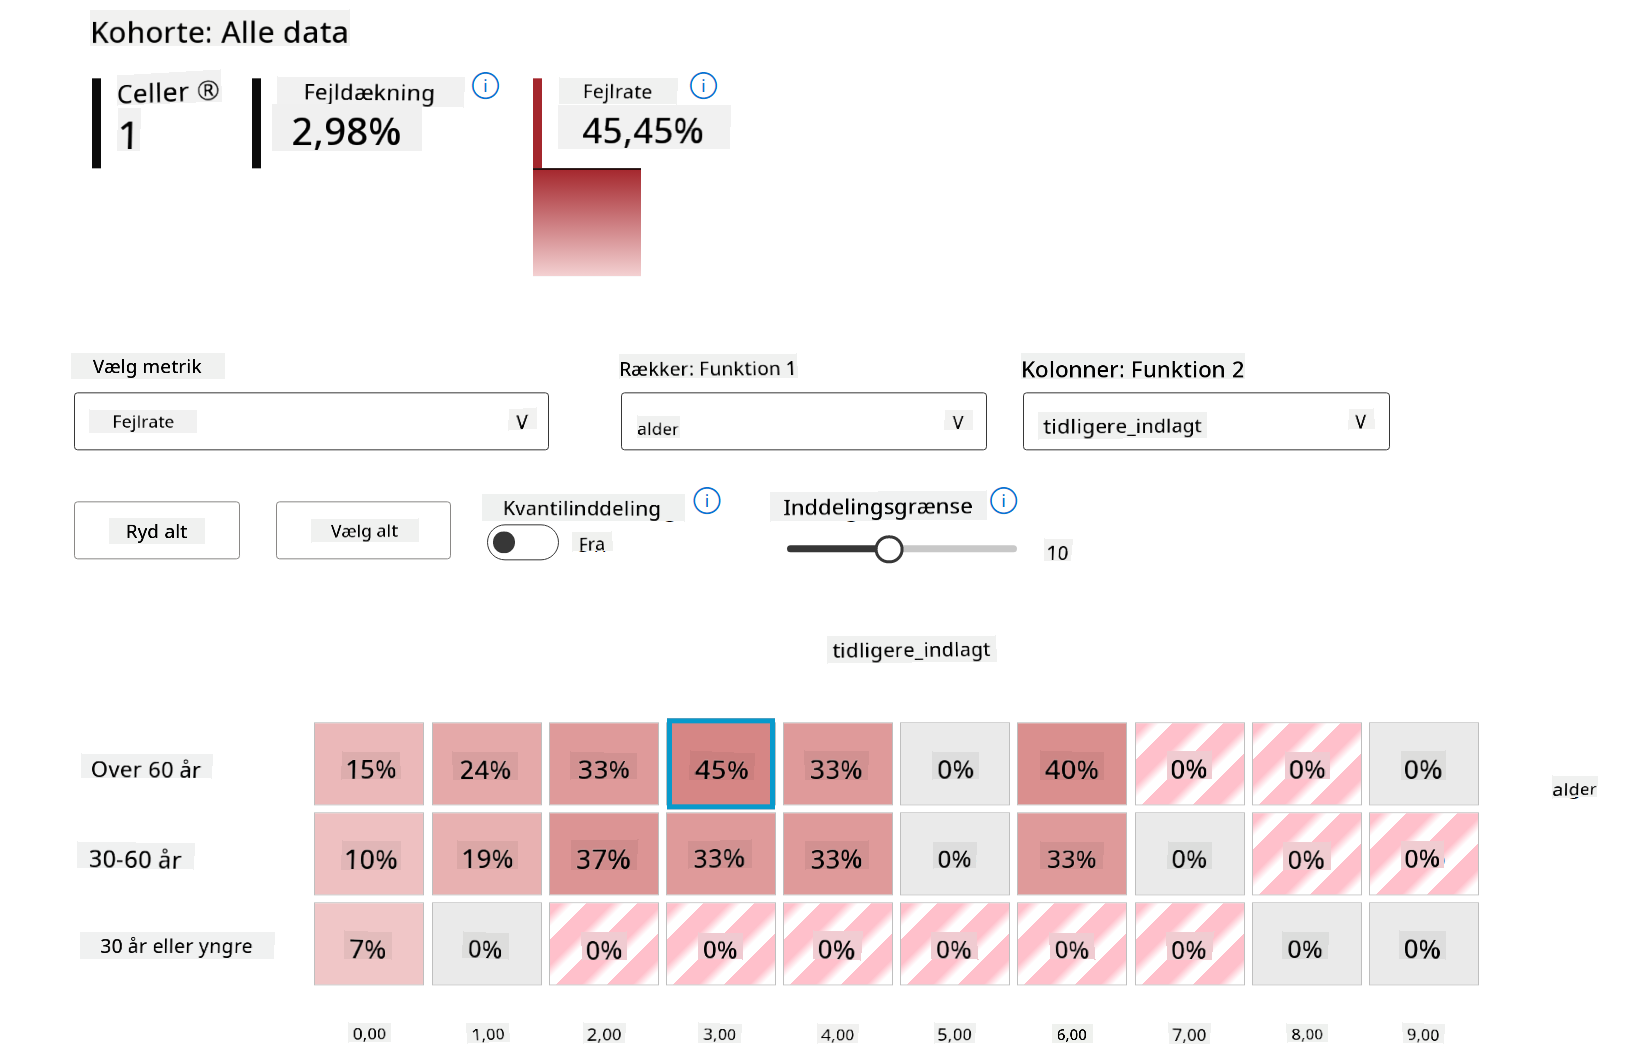Open info tooltip for Kvantilinddeling
Viewport: 1626px width, 1057px height.
point(707,500)
